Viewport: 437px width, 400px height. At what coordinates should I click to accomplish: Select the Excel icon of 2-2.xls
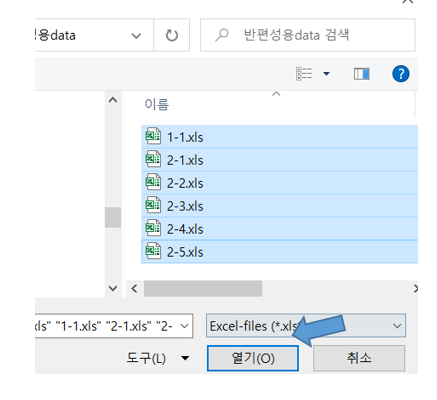153,182
